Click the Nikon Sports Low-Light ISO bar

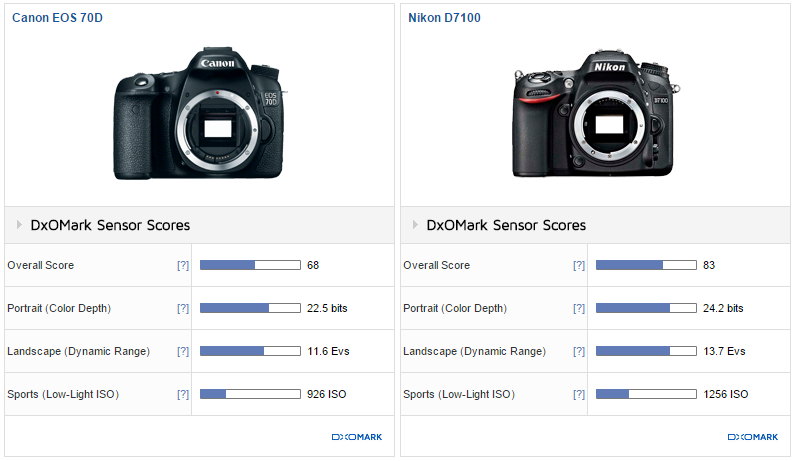click(646, 394)
